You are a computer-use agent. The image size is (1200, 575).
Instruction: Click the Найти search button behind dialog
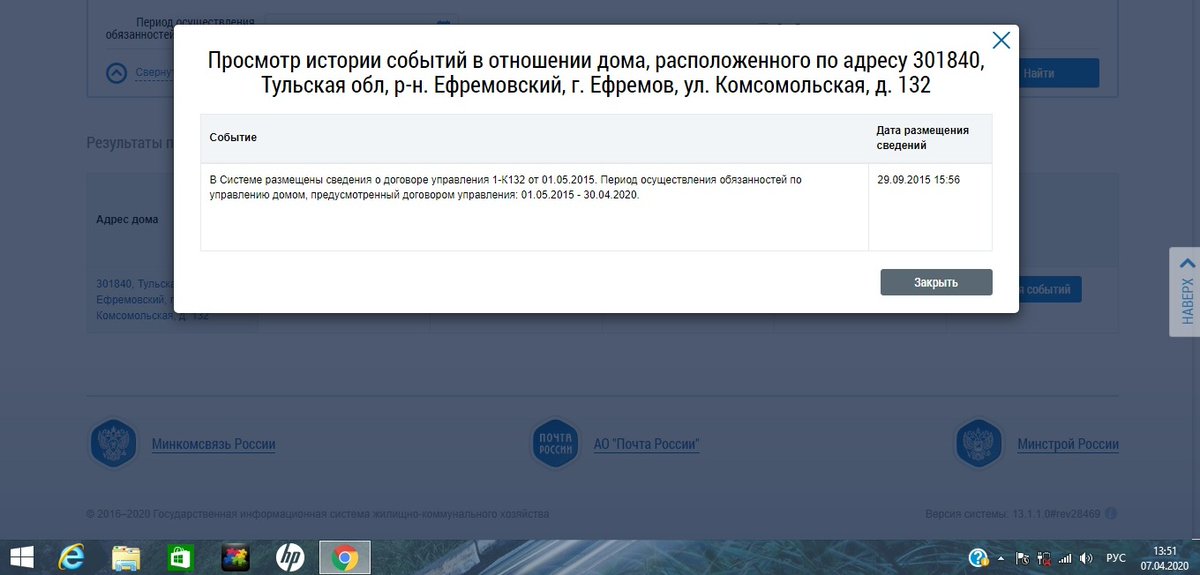pos(1059,73)
